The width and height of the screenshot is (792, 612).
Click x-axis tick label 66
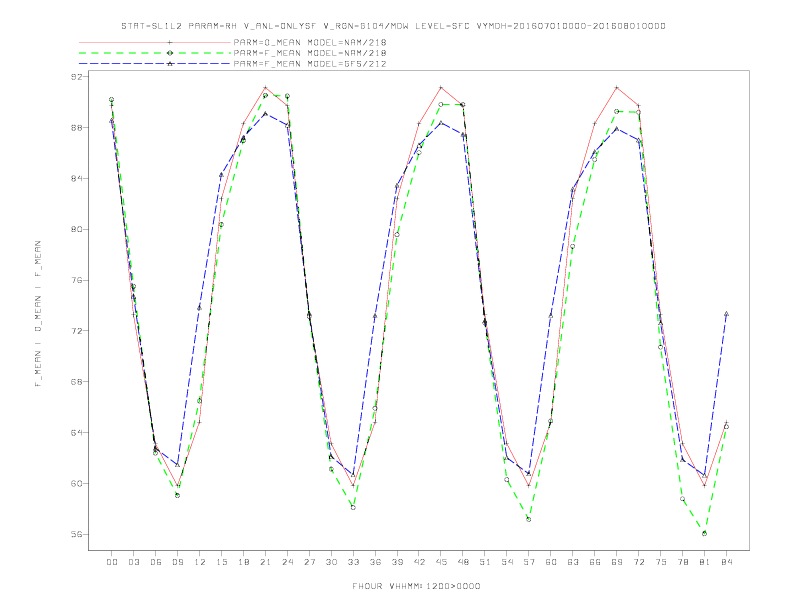(595, 562)
